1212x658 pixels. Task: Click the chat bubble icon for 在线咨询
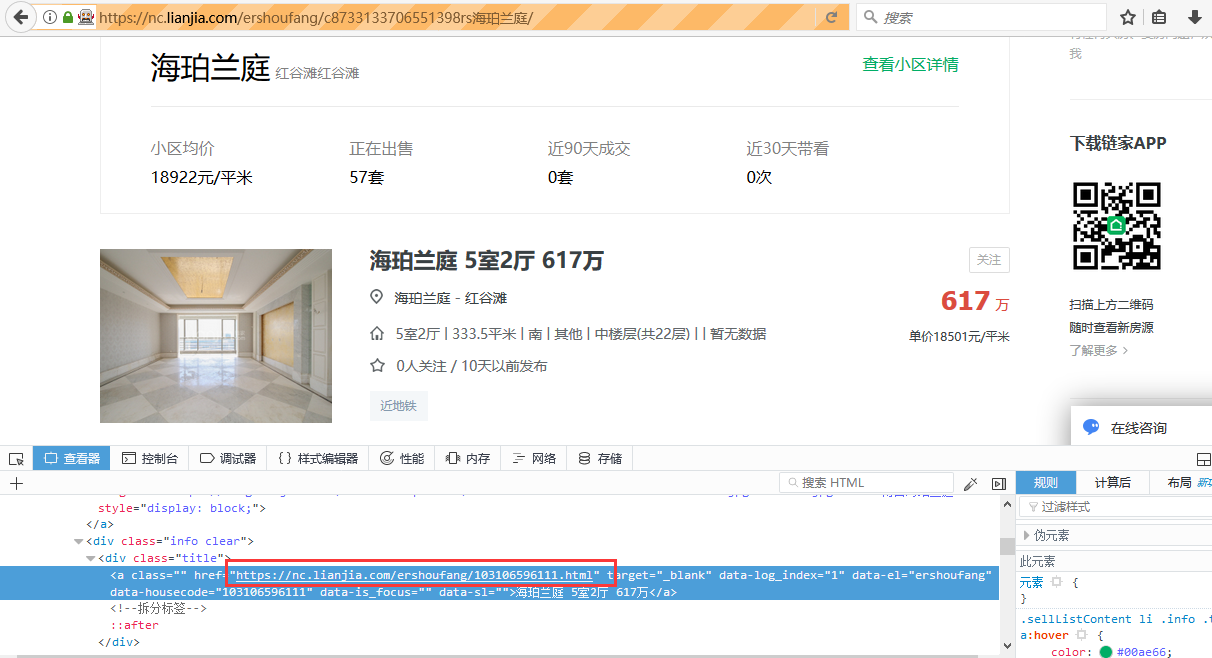[x=1091, y=428]
